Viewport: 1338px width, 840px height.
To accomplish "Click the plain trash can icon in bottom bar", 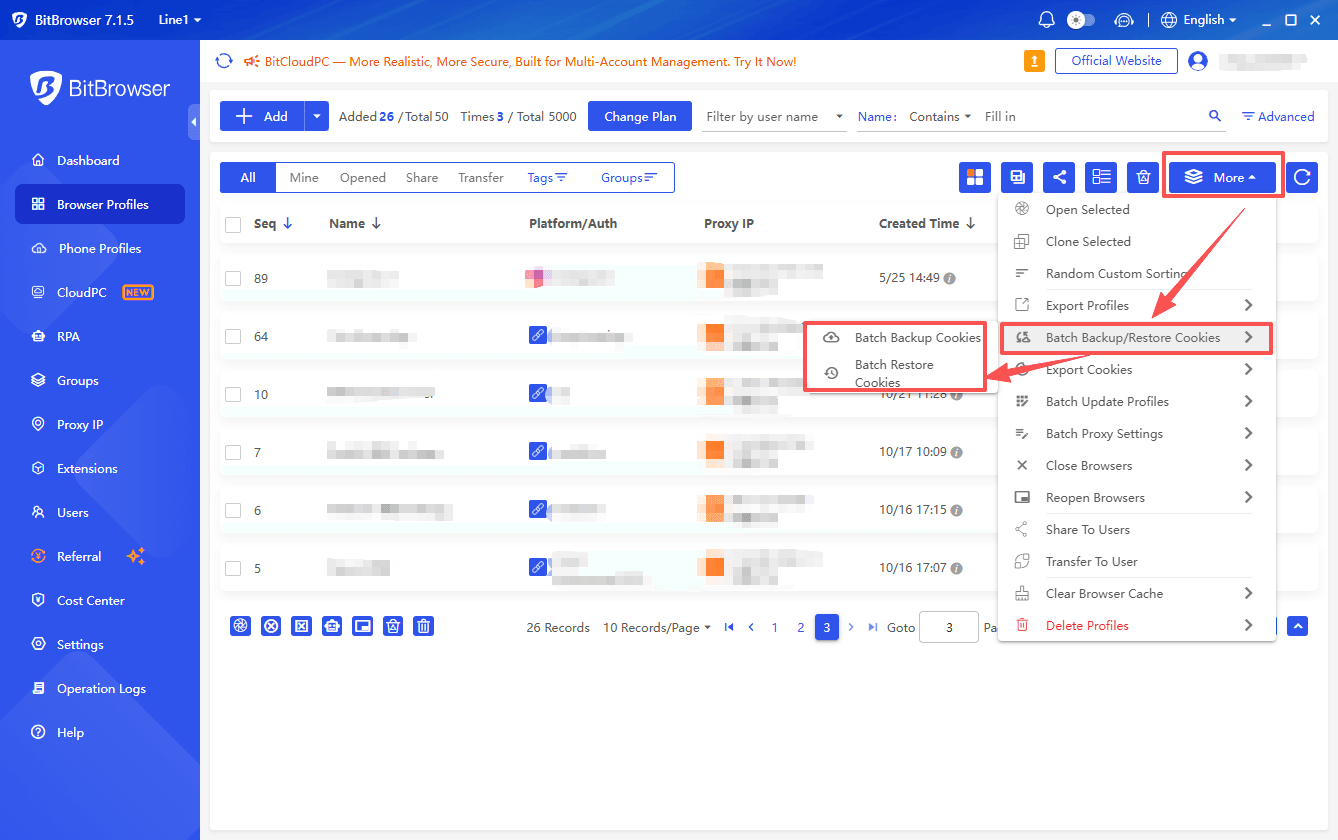I will [x=424, y=626].
